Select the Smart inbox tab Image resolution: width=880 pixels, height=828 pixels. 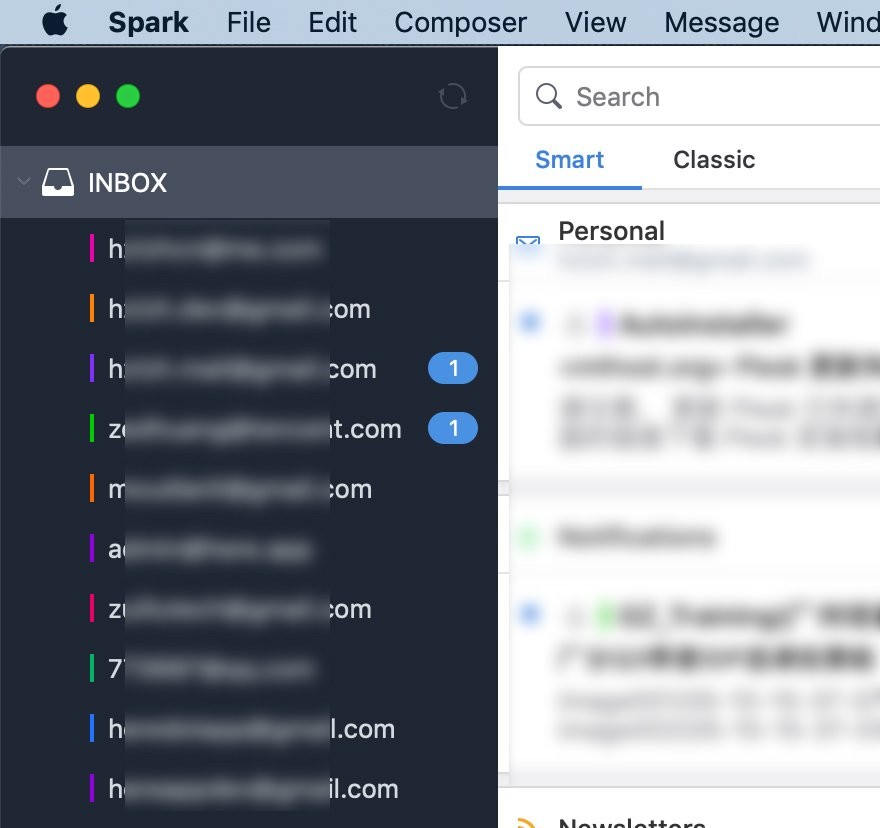[570, 160]
